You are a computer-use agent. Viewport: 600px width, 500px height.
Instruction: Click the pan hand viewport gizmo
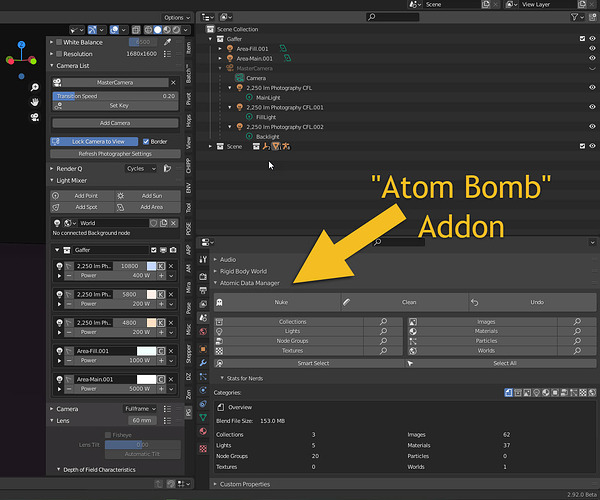(34, 102)
